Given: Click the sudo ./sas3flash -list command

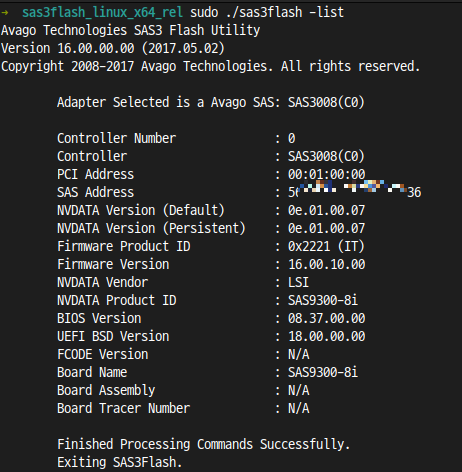Looking at the screenshot, I should [267, 13].
